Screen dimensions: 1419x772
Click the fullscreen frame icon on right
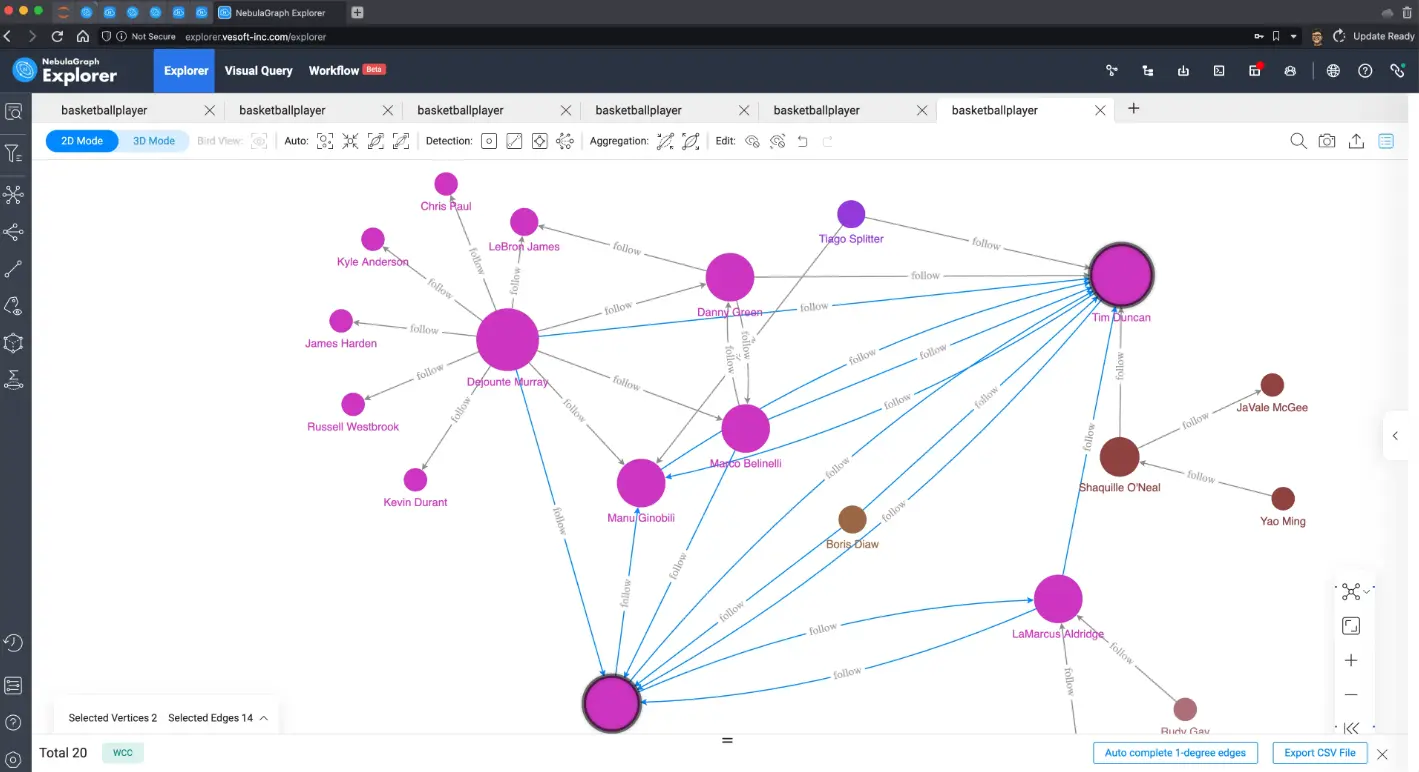pos(1351,626)
